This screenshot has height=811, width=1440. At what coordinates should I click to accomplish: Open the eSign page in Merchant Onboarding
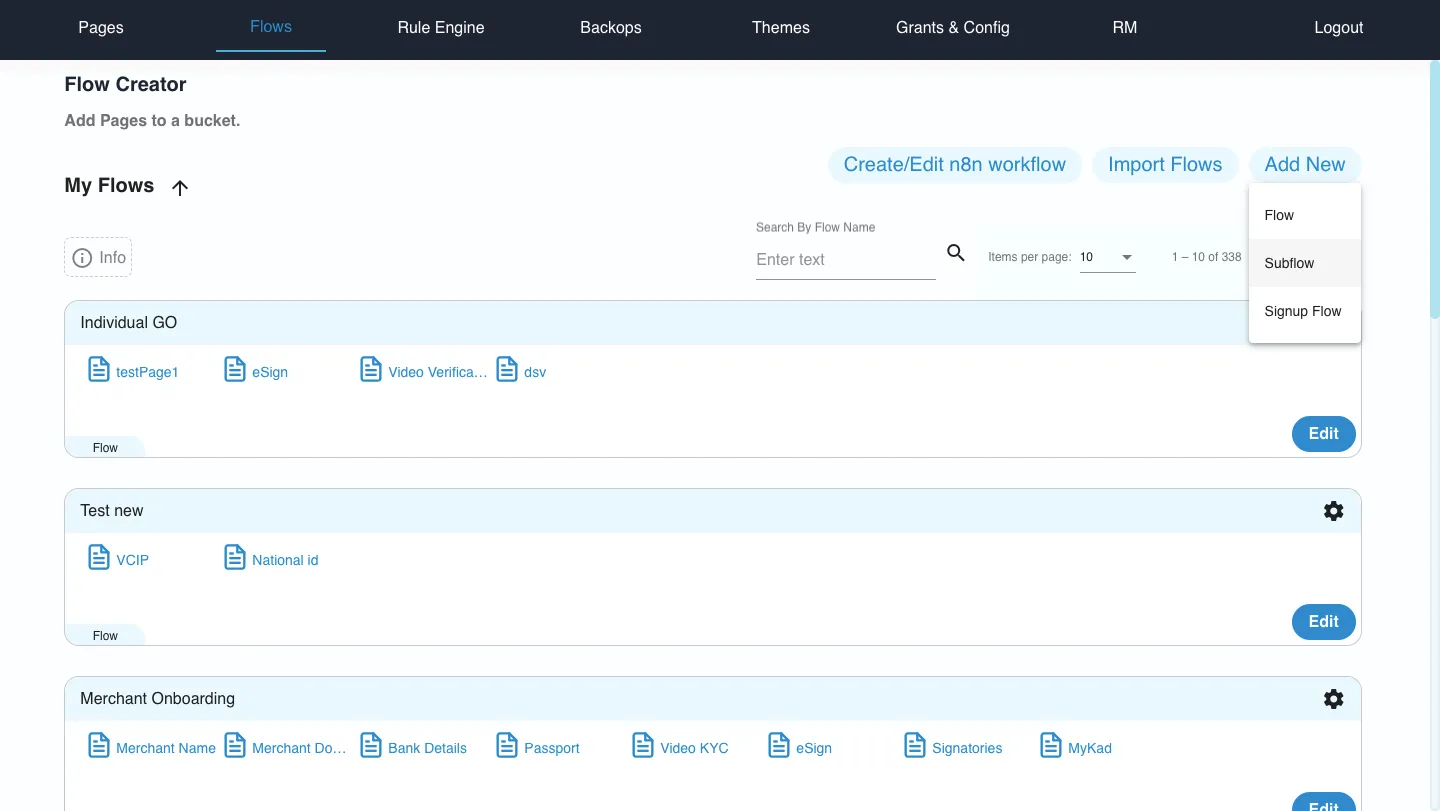[779, 746]
